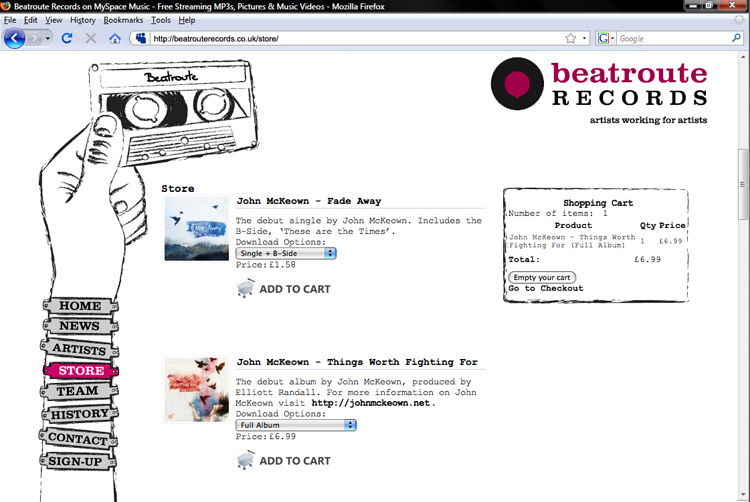Viewport: 750px width, 502px height.
Task: Bookmark this page with the star icon
Action: tap(570, 38)
